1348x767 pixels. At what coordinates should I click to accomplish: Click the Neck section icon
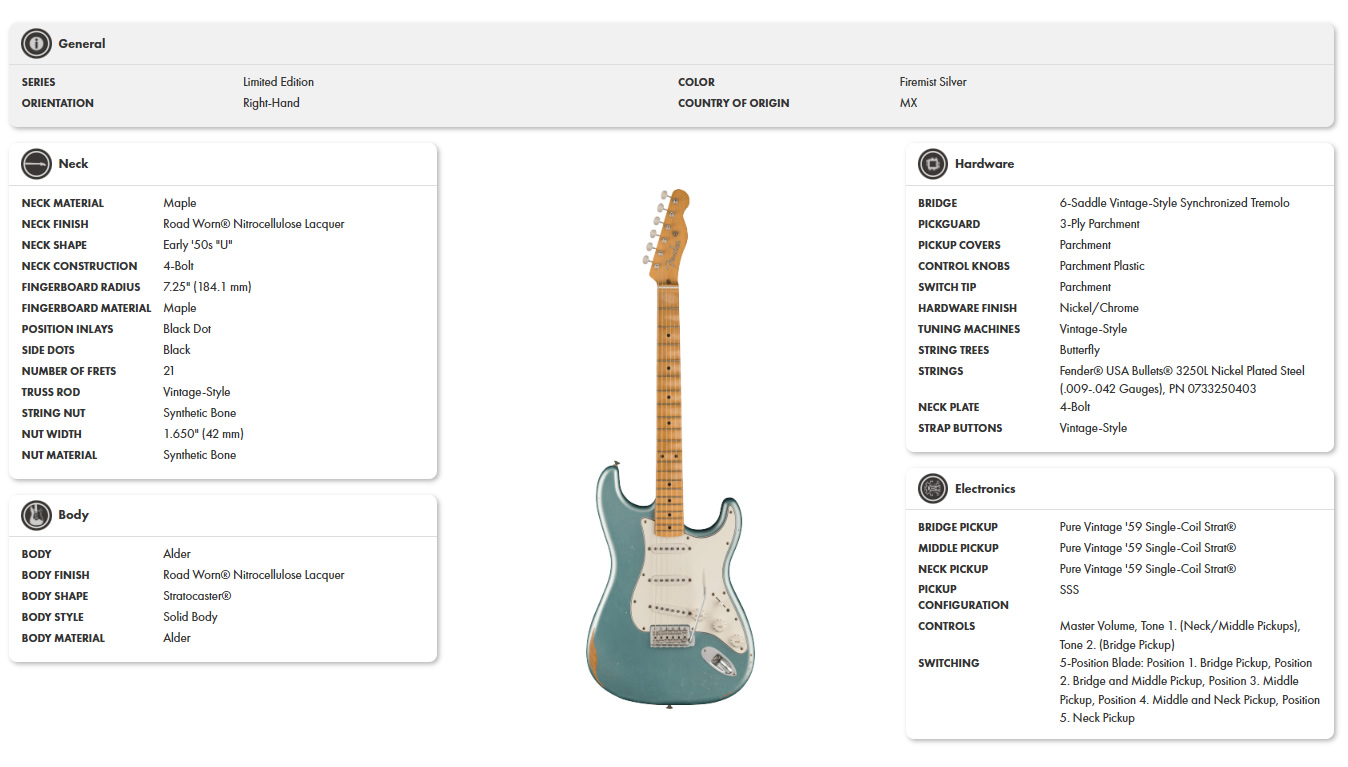(x=36, y=164)
